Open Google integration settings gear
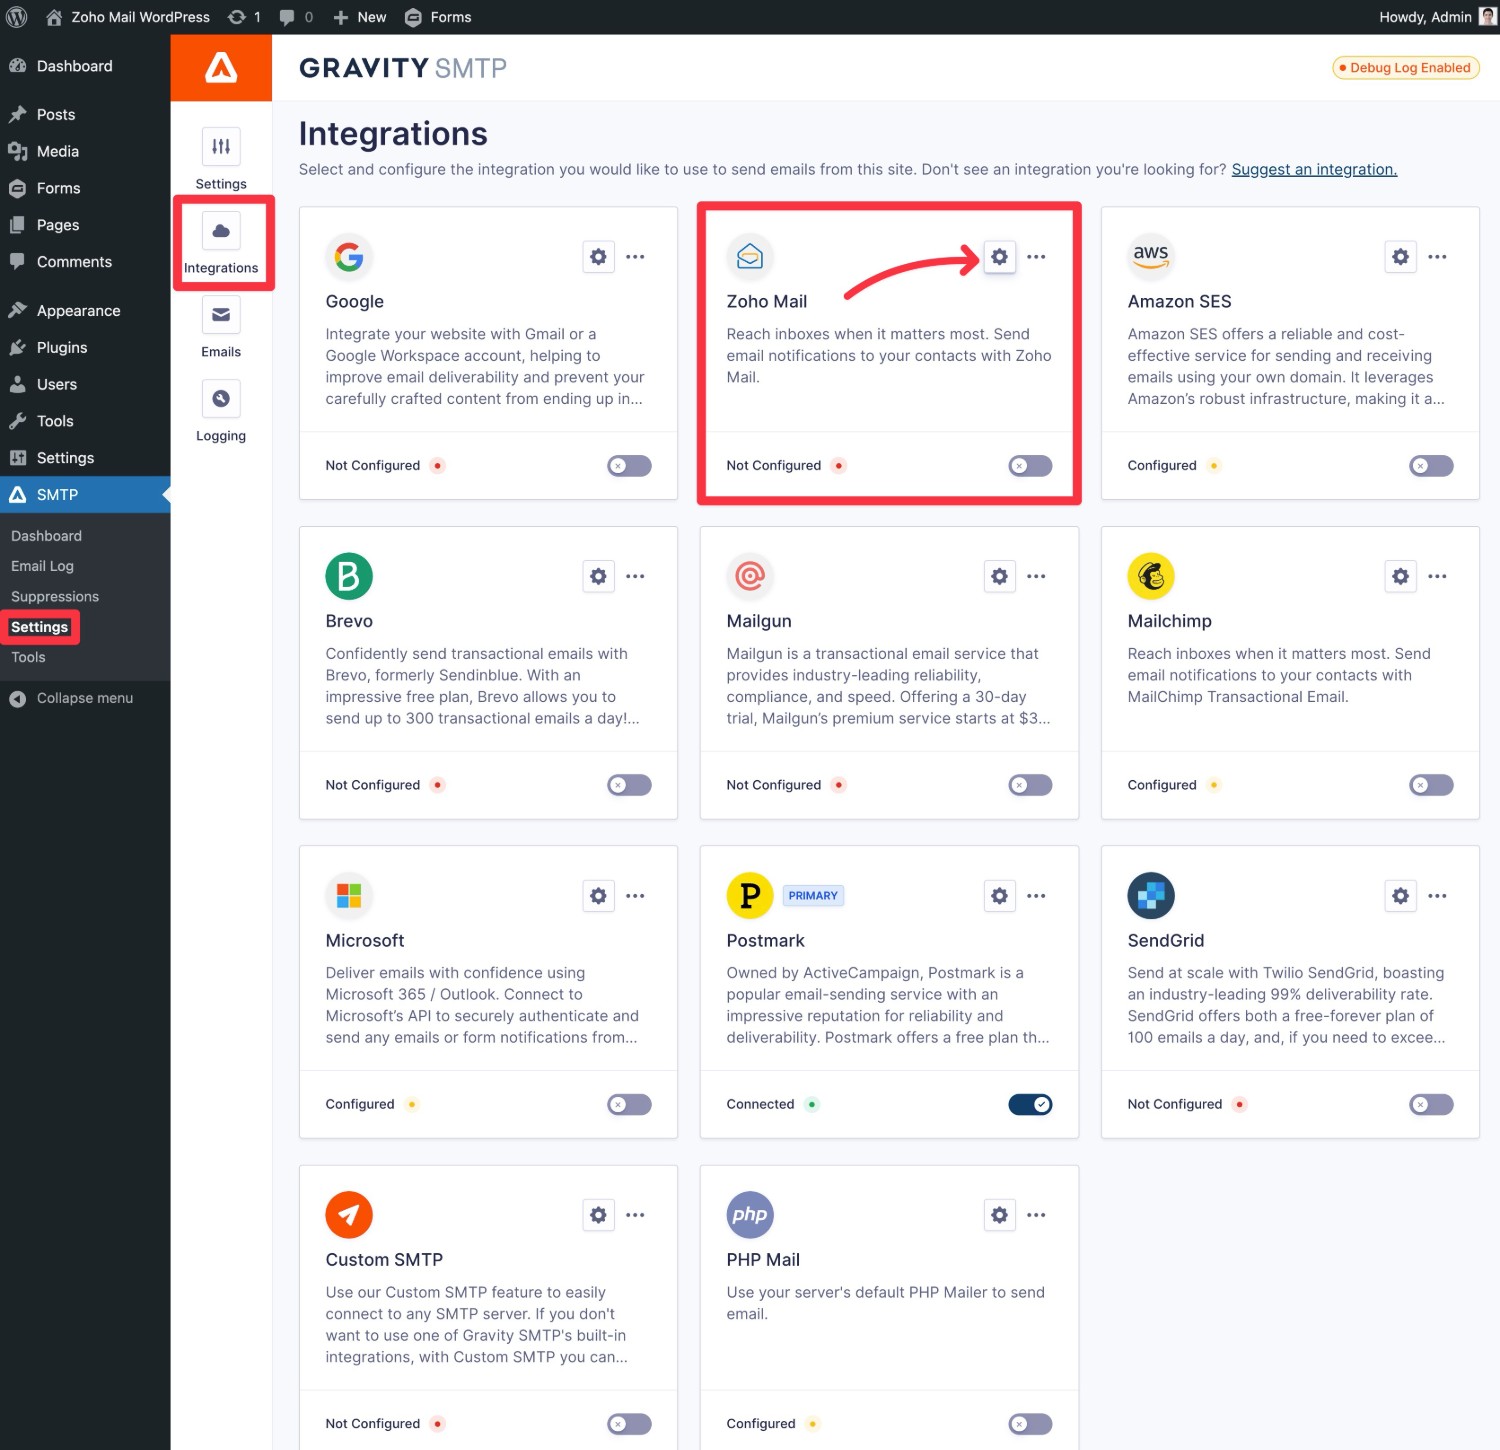The height and width of the screenshot is (1450, 1500). pyautogui.click(x=598, y=257)
